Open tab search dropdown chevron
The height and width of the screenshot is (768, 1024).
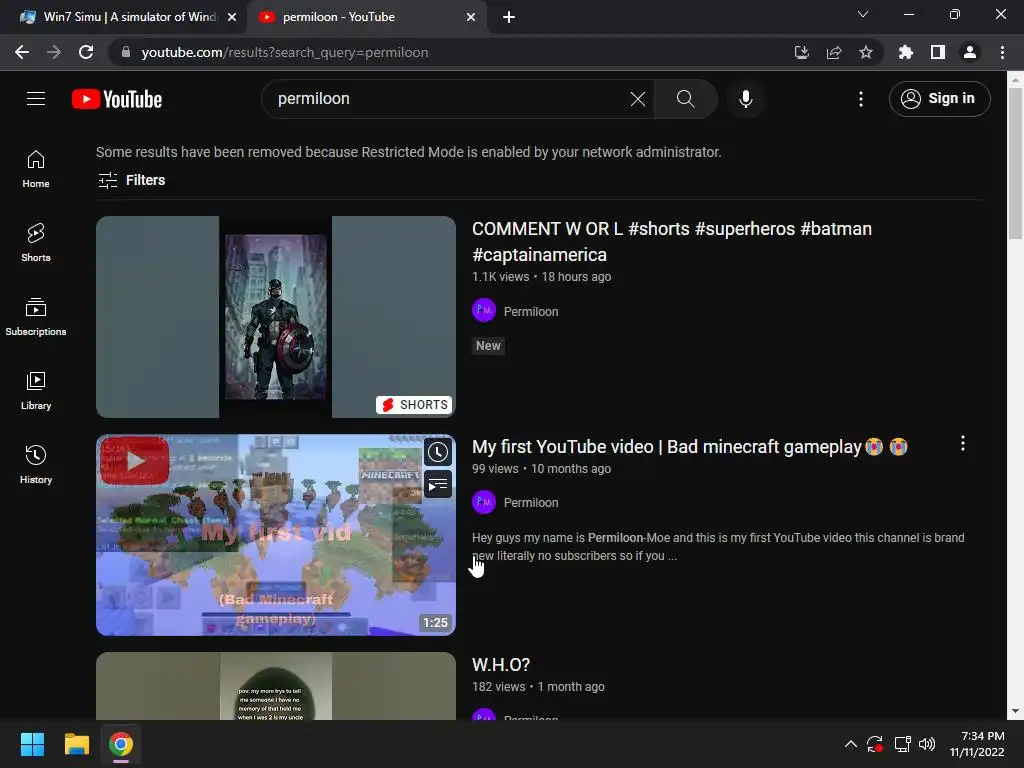(x=863, y=14)
